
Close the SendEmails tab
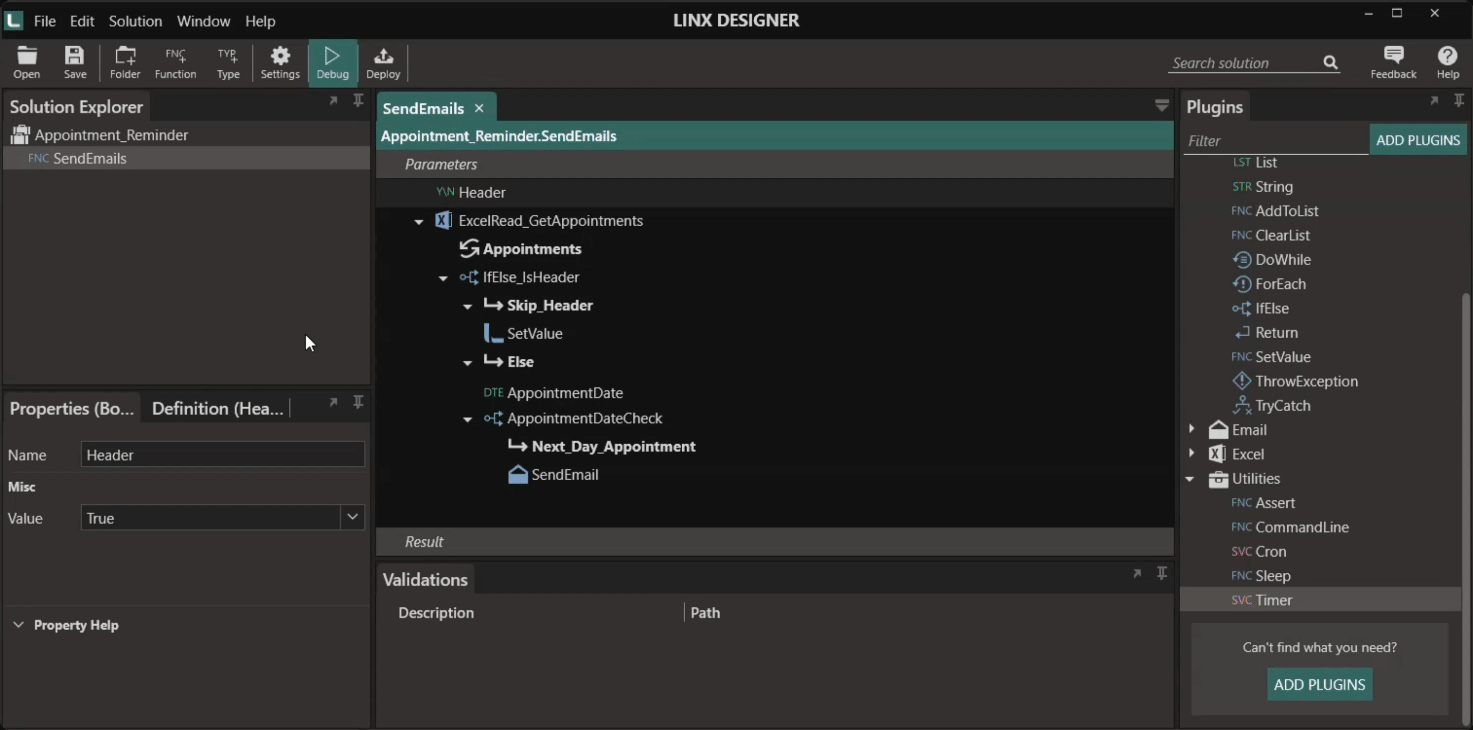click(x=479, y=108)
